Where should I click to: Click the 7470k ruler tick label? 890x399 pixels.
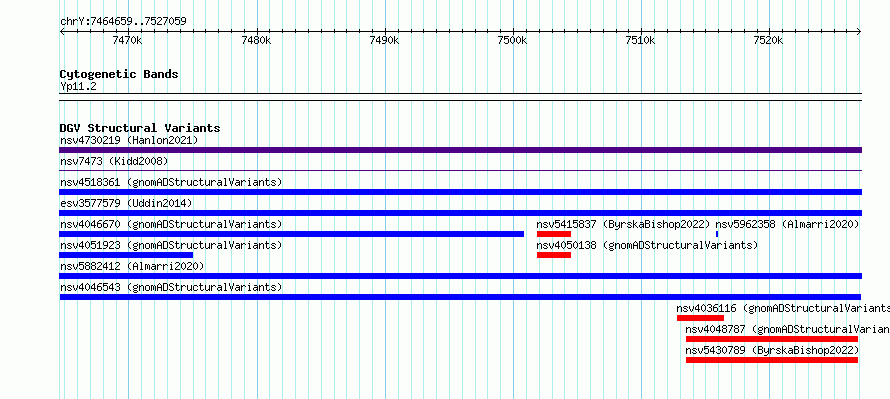pos(127,41)
